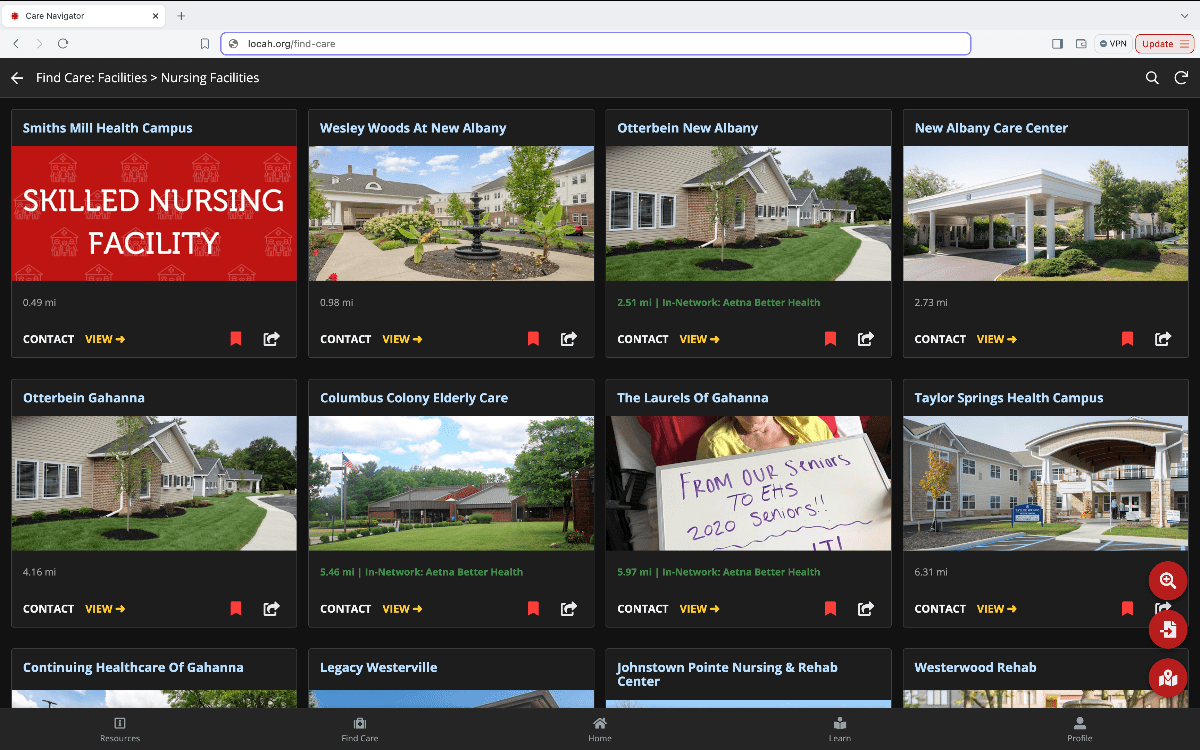This screenshot has height=750, width=1200.
Task: View Smiths Mill Health Campus details
Action: click(x=105, y=339)
